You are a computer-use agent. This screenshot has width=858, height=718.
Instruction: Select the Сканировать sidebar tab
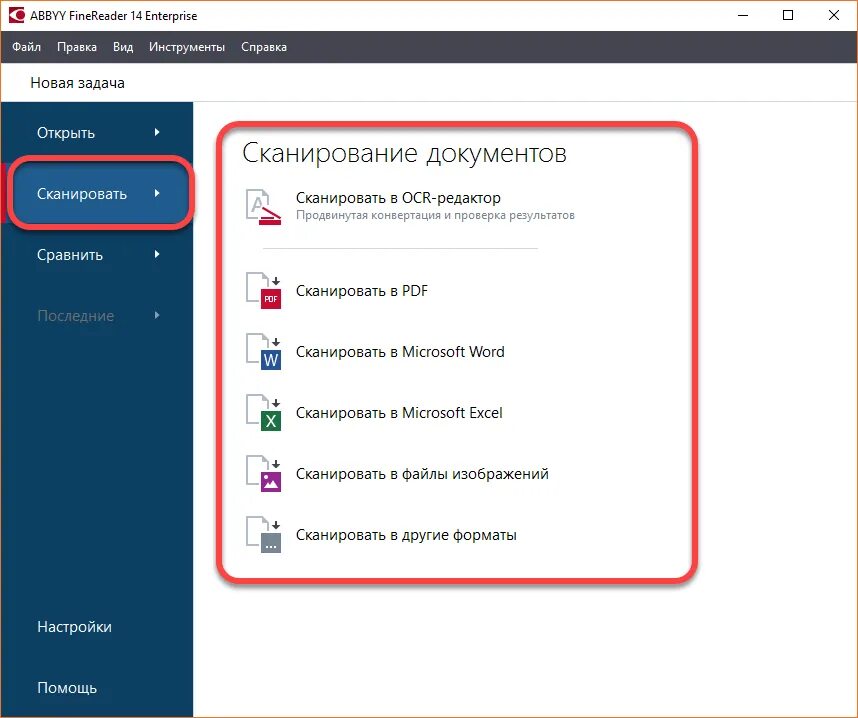[x=97, y=193]
